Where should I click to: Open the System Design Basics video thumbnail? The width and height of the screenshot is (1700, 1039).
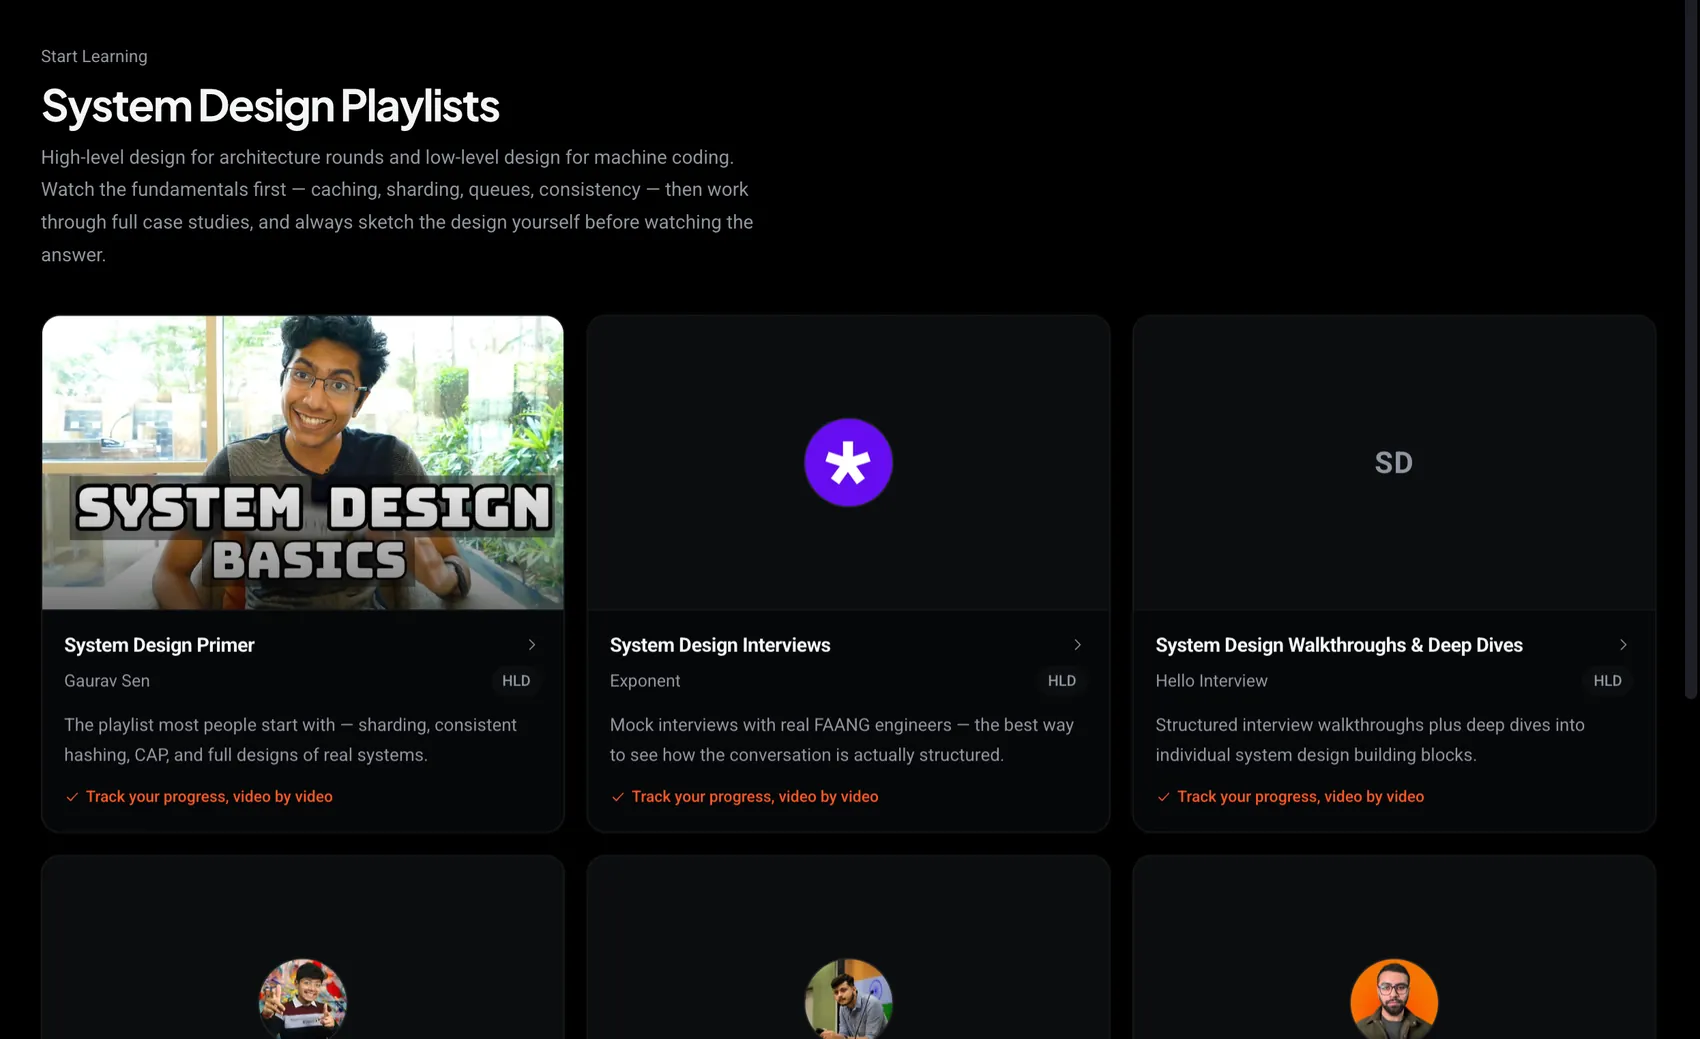pos(303,463)
